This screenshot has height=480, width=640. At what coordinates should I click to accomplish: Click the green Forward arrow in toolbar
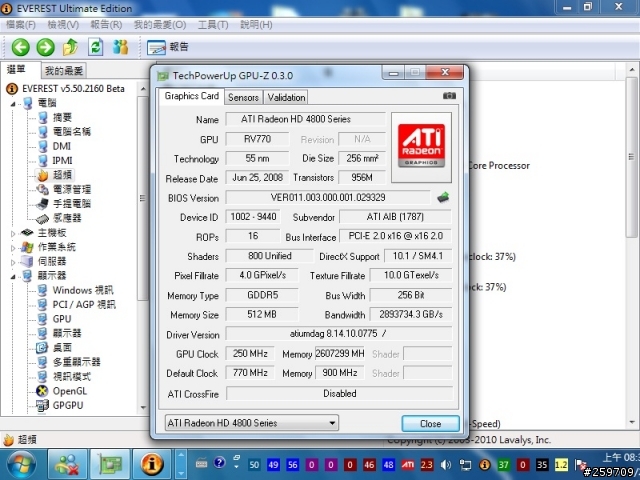(45, 47)
